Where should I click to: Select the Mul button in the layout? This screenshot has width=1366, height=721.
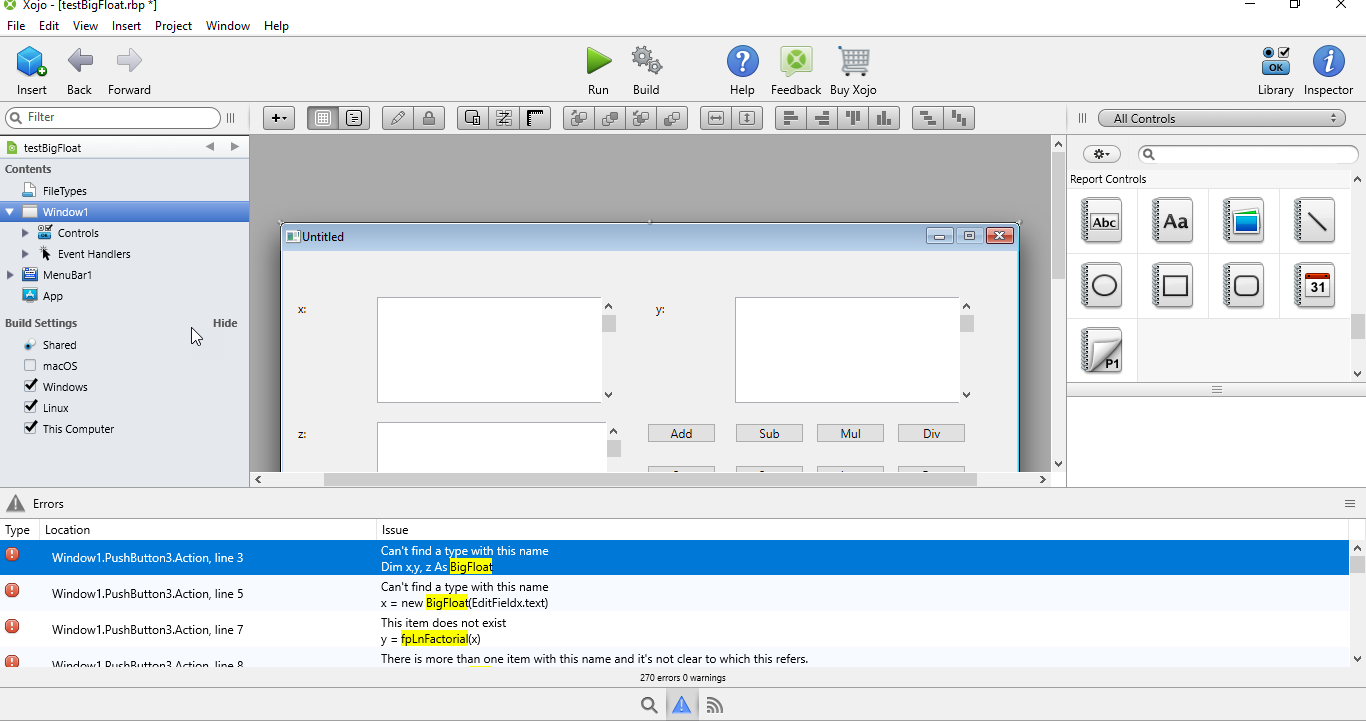[x=850, y=433]
